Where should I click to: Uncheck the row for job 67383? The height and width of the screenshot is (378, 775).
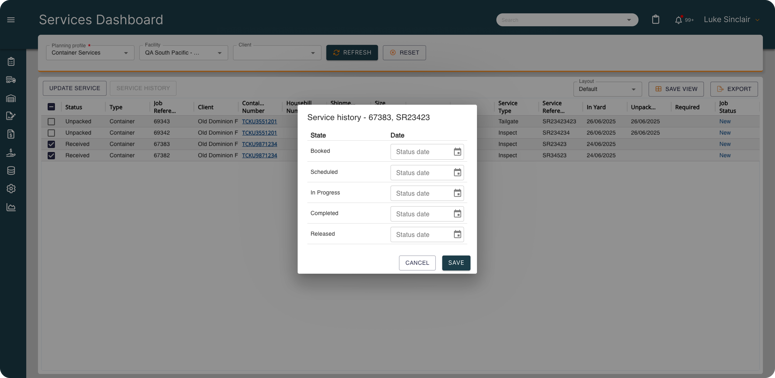(x=51, y=144)
